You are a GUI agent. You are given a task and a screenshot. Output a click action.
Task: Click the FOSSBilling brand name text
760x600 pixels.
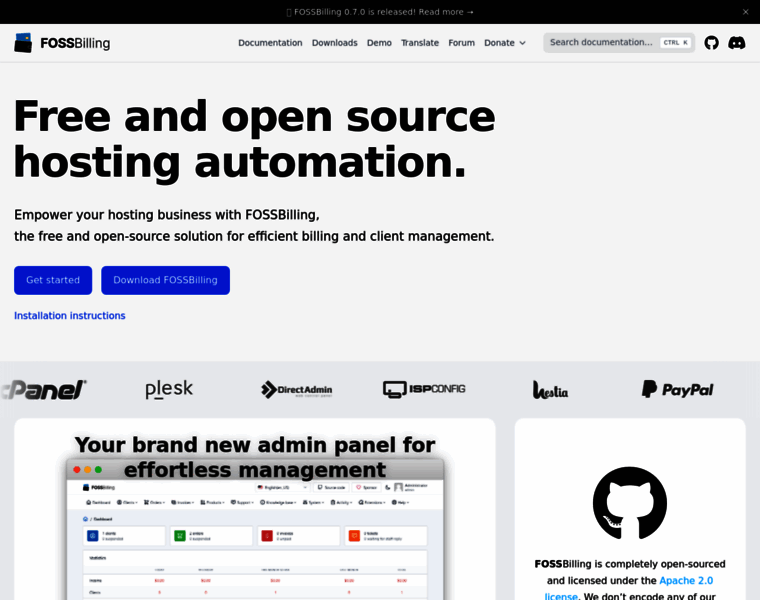[75, 43]
